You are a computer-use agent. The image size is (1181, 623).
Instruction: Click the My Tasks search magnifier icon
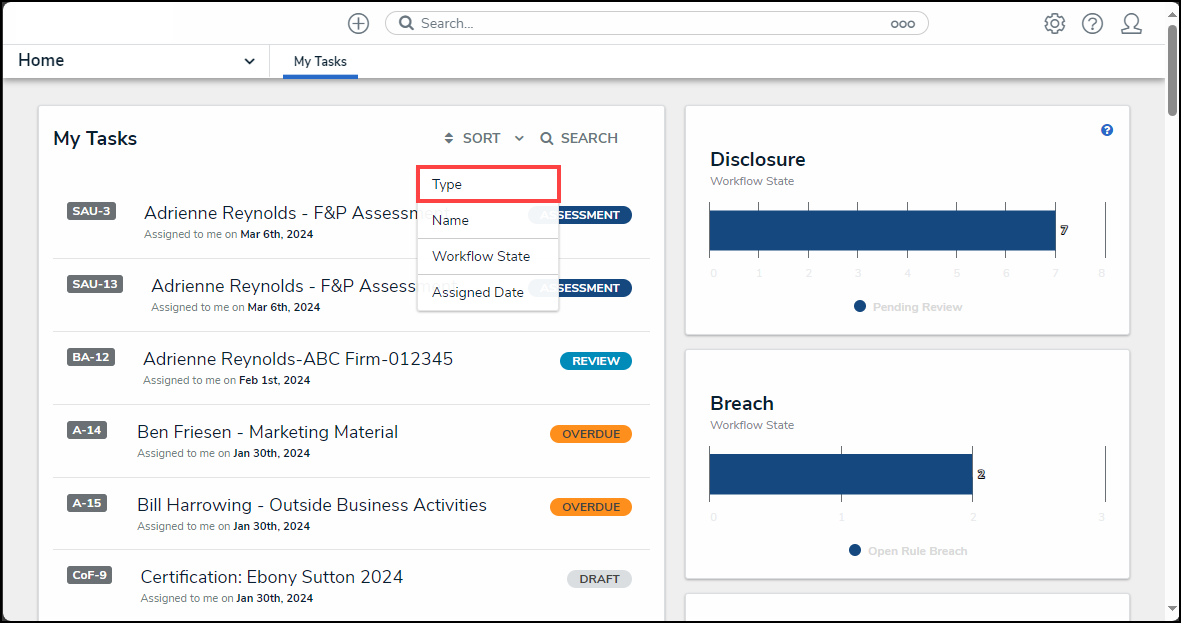[x=547, y=138]
